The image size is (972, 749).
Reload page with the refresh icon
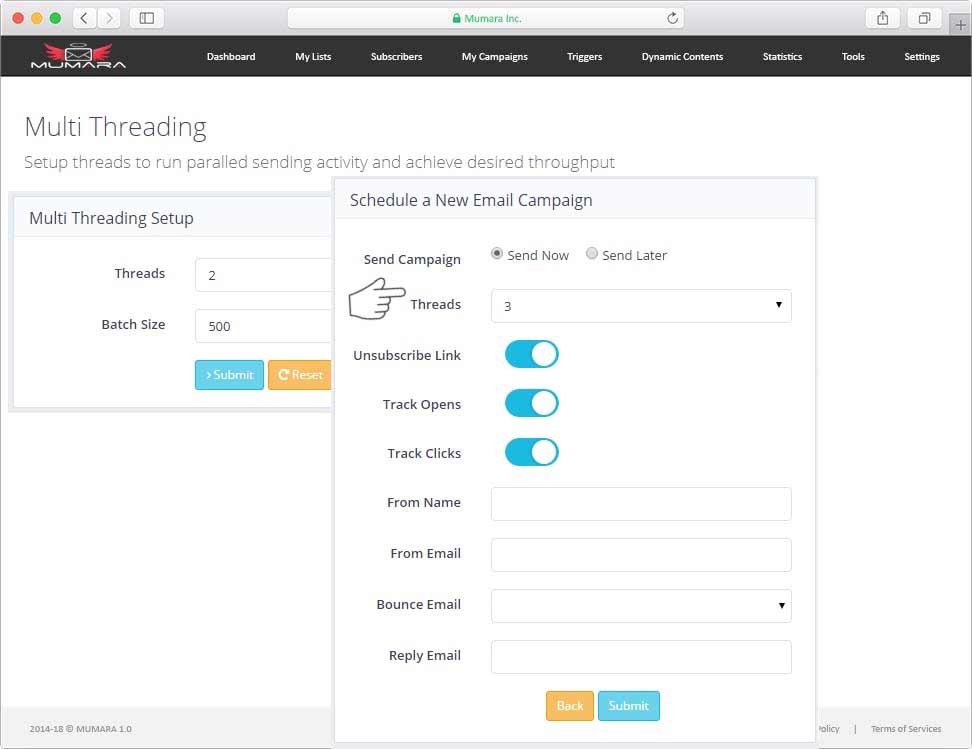click(672, 18)
